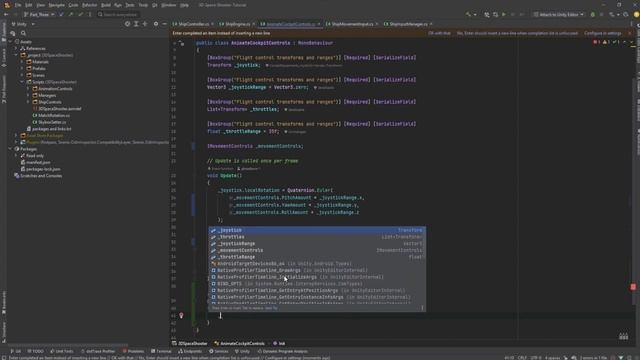This screenshot has width=640, height=360.
Task: Collapse the Assets tree node
Action: 10,42
